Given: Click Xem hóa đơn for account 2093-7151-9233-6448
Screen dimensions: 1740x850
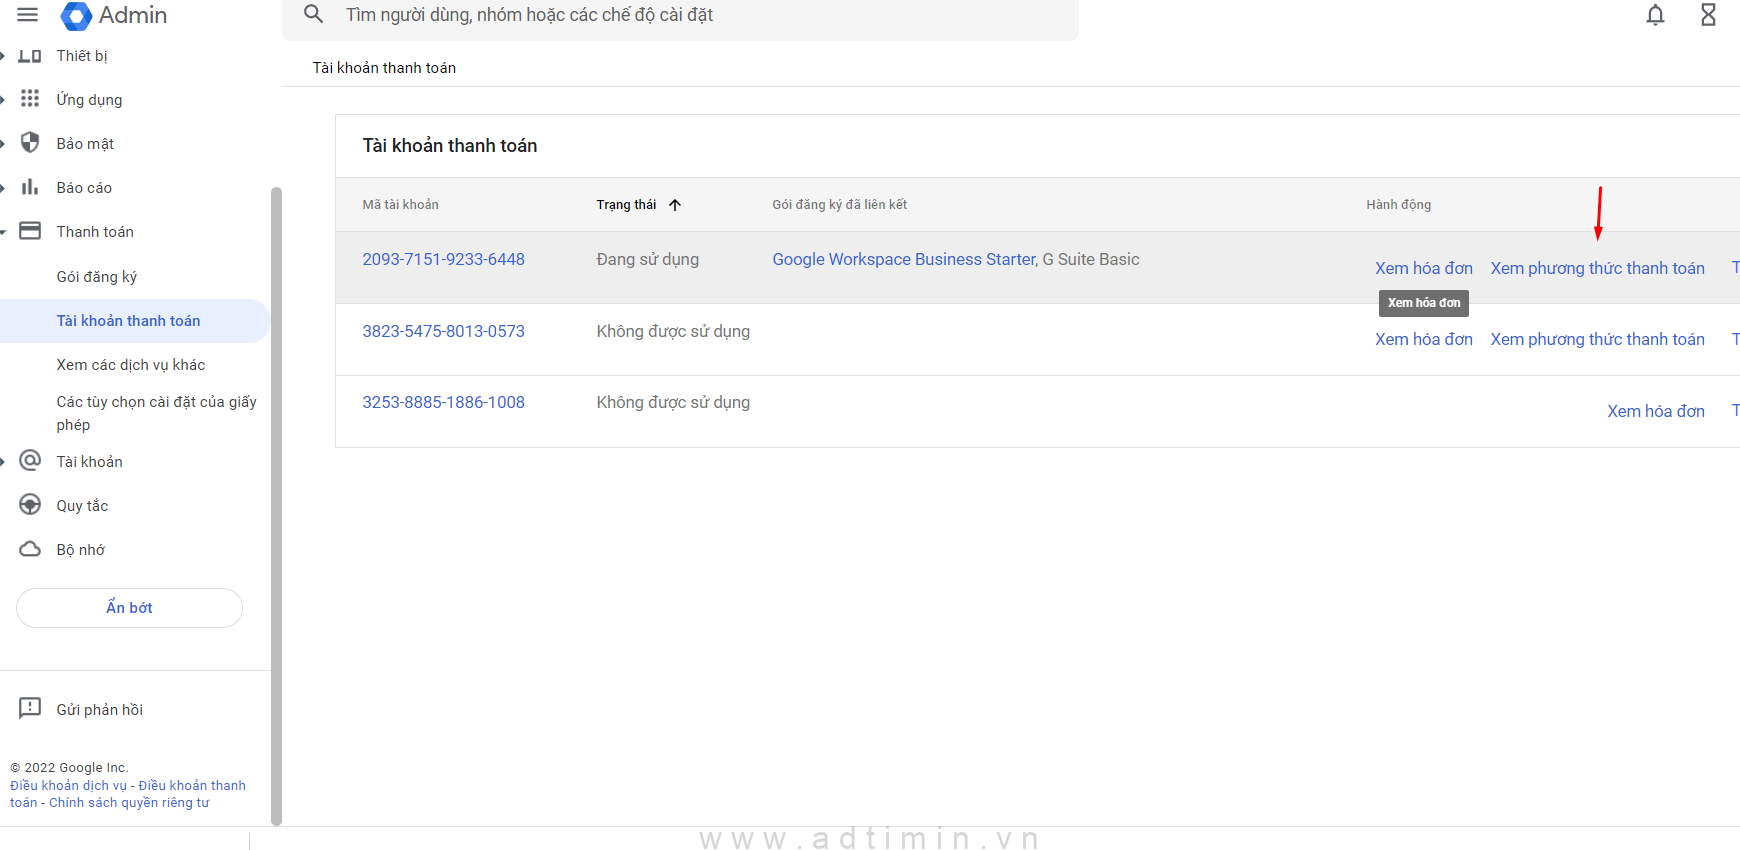Looking at the screenshot, I should coord(1424,268).
